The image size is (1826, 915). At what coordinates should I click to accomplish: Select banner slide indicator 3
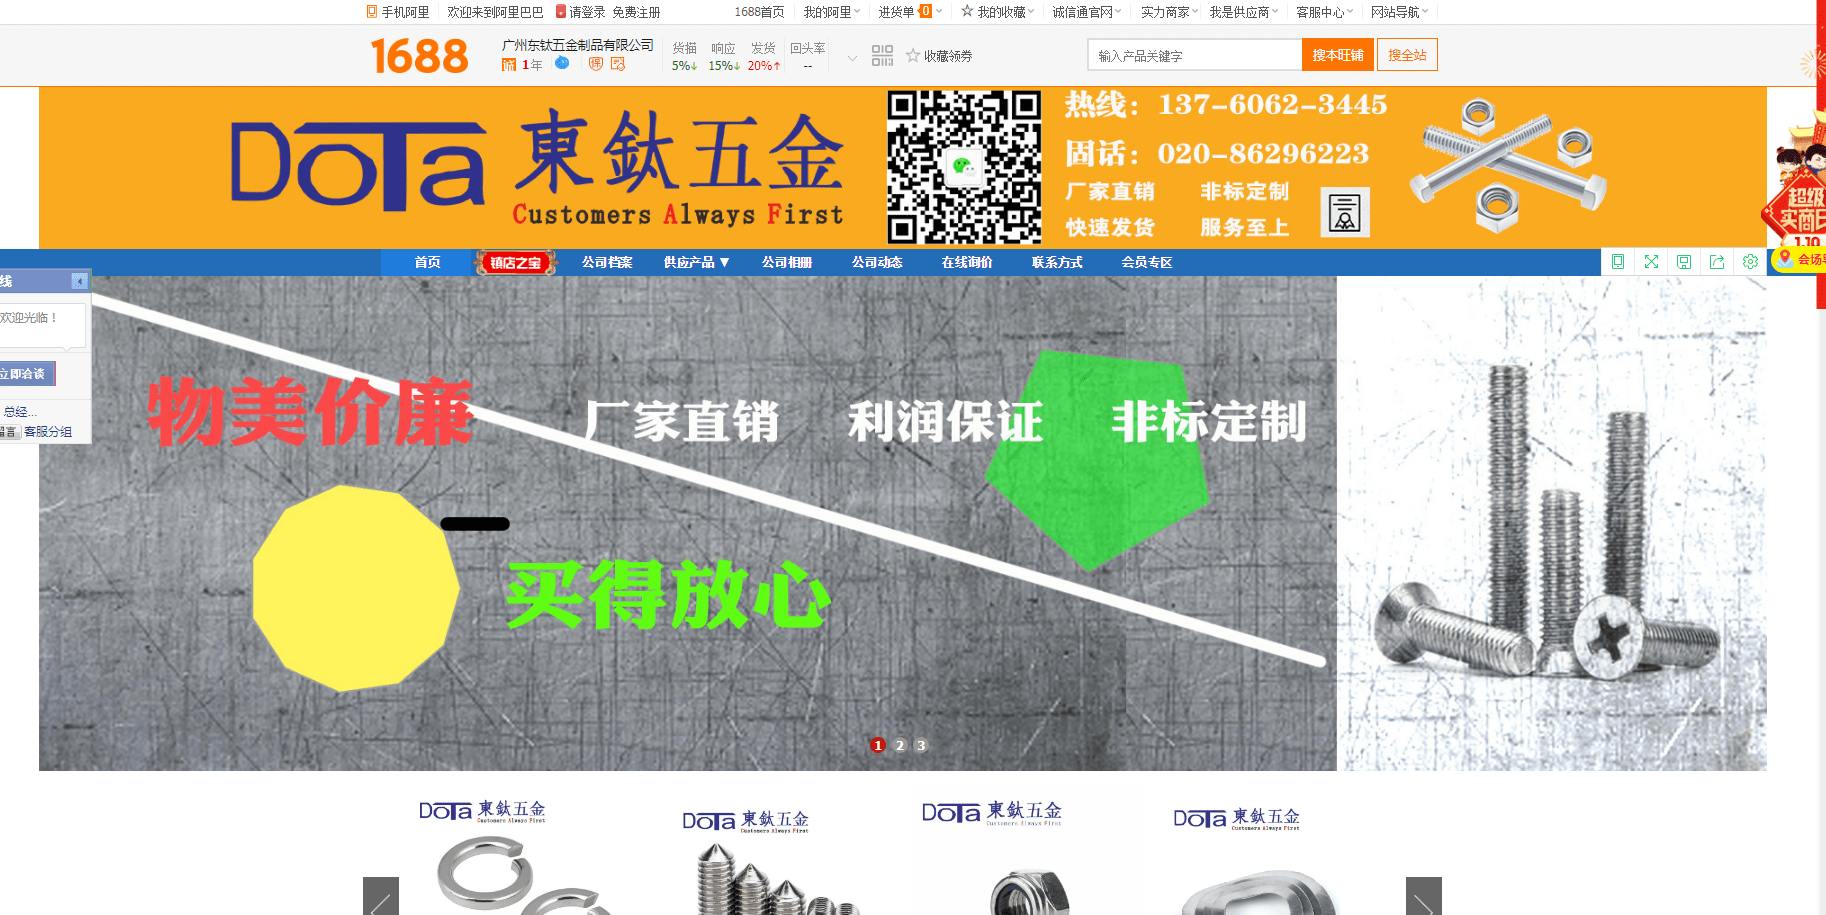(x=921, y=745)
